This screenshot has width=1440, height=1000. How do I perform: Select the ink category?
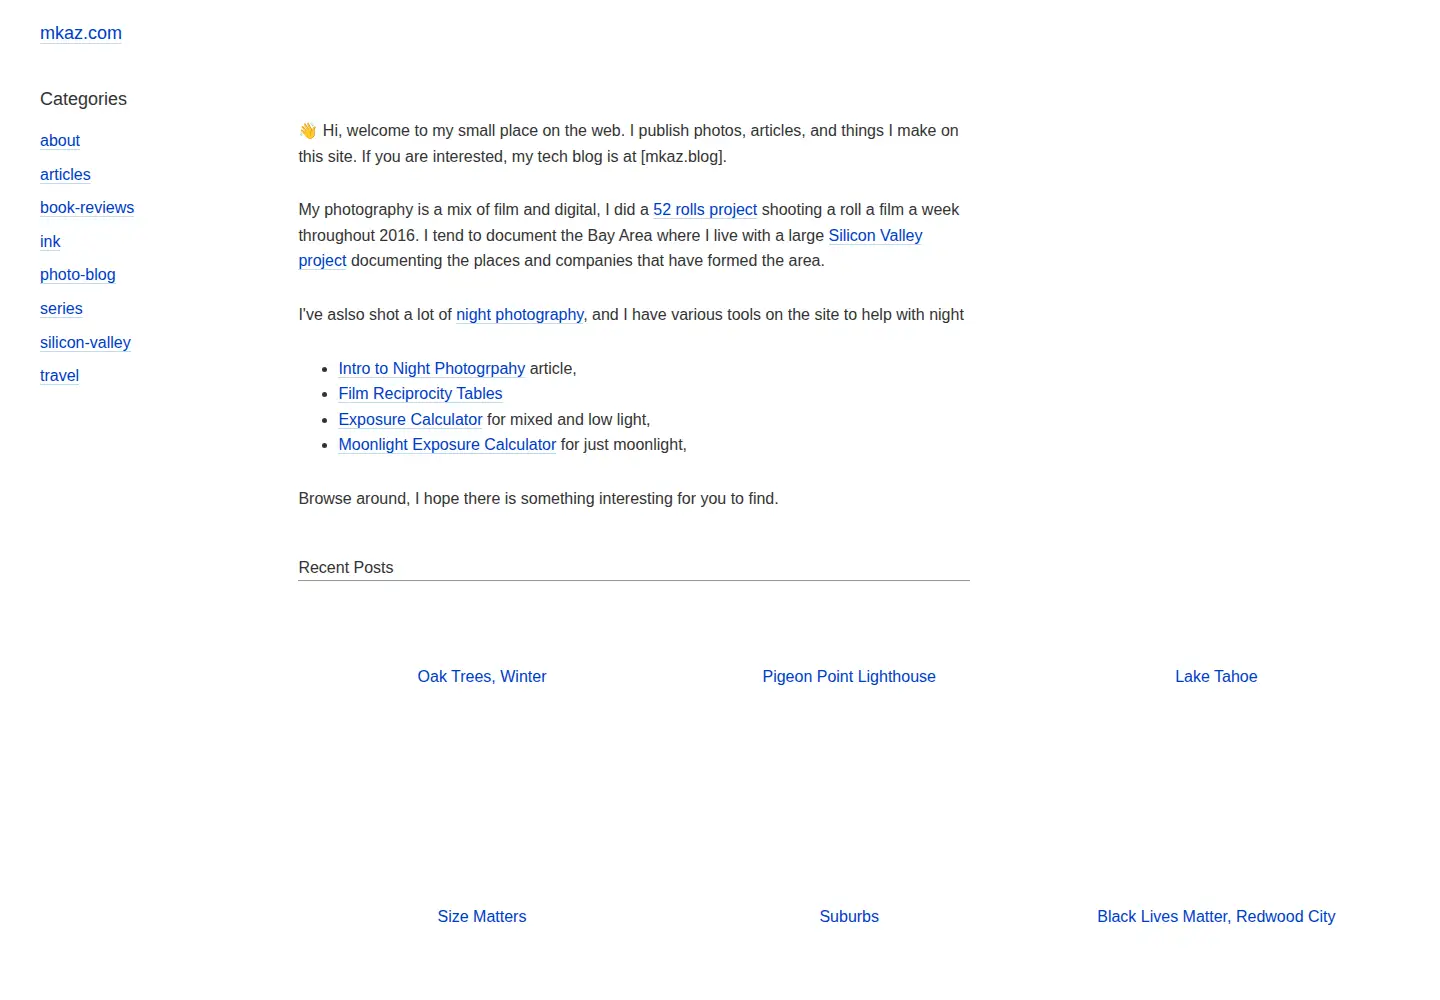point(50,241)
